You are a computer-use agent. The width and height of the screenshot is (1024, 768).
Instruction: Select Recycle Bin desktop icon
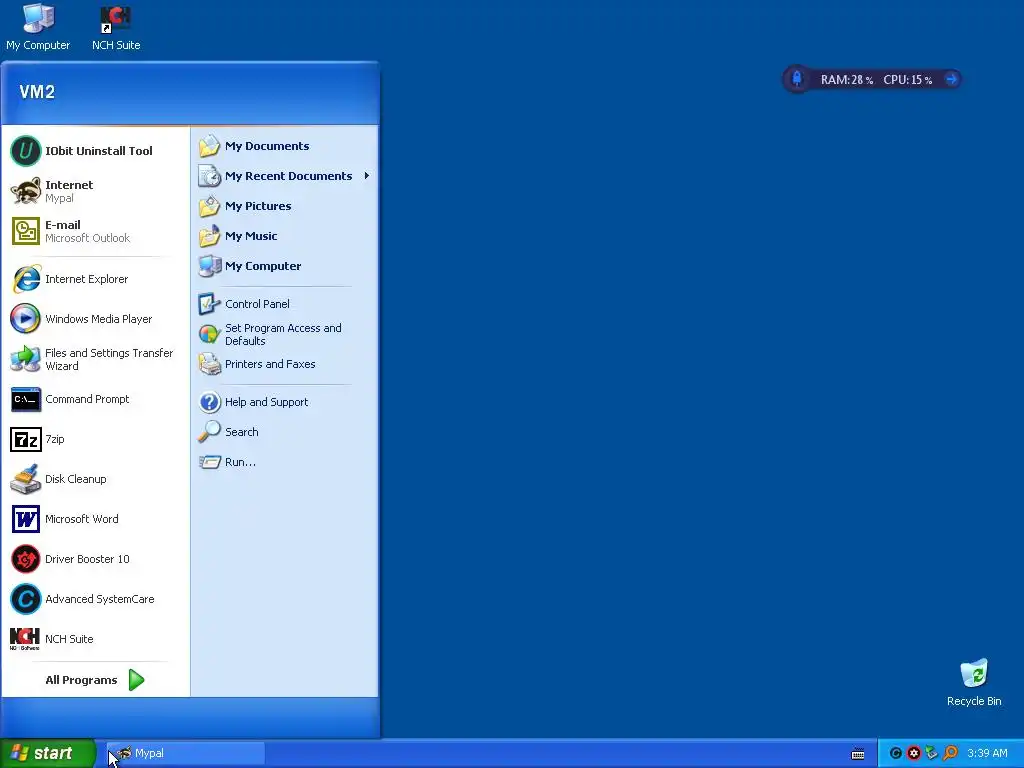point(974,683)
